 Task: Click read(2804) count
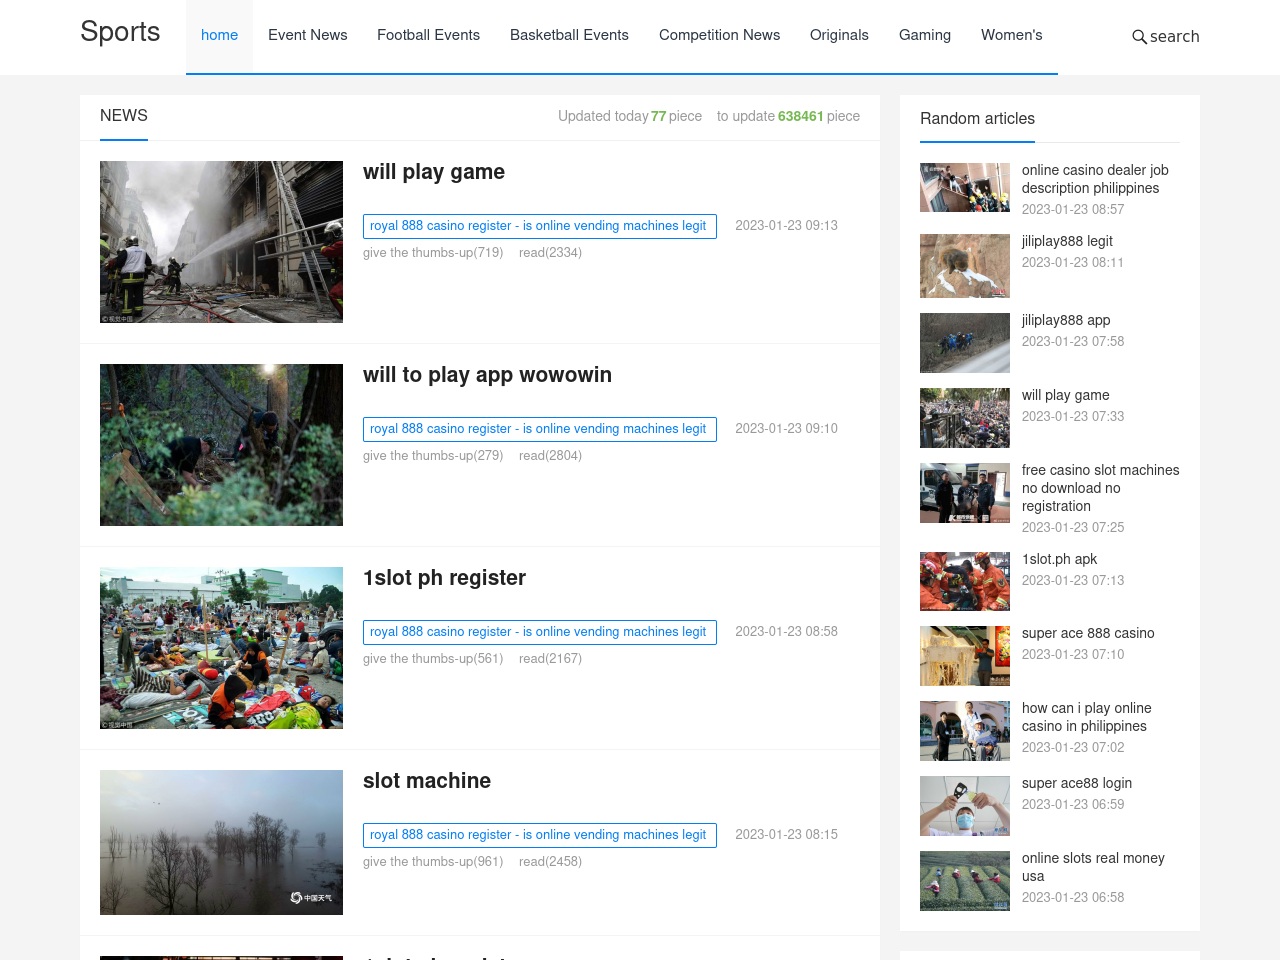[550, 456]
